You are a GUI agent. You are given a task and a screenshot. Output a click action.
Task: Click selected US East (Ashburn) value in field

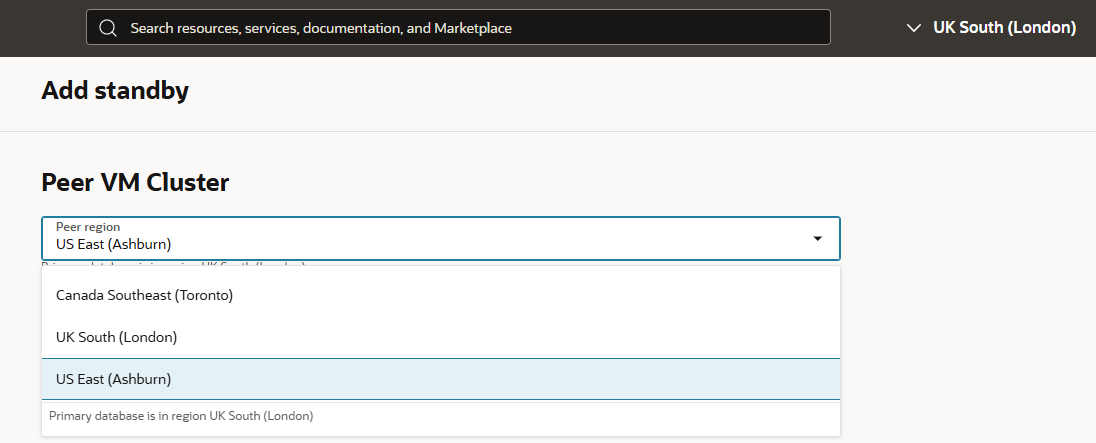tap(113, 244)
